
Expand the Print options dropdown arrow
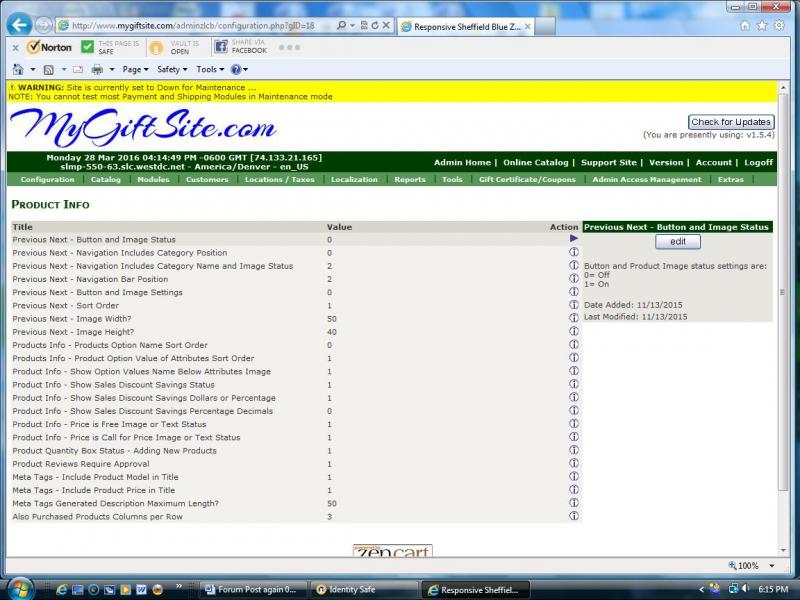point(112,69)
